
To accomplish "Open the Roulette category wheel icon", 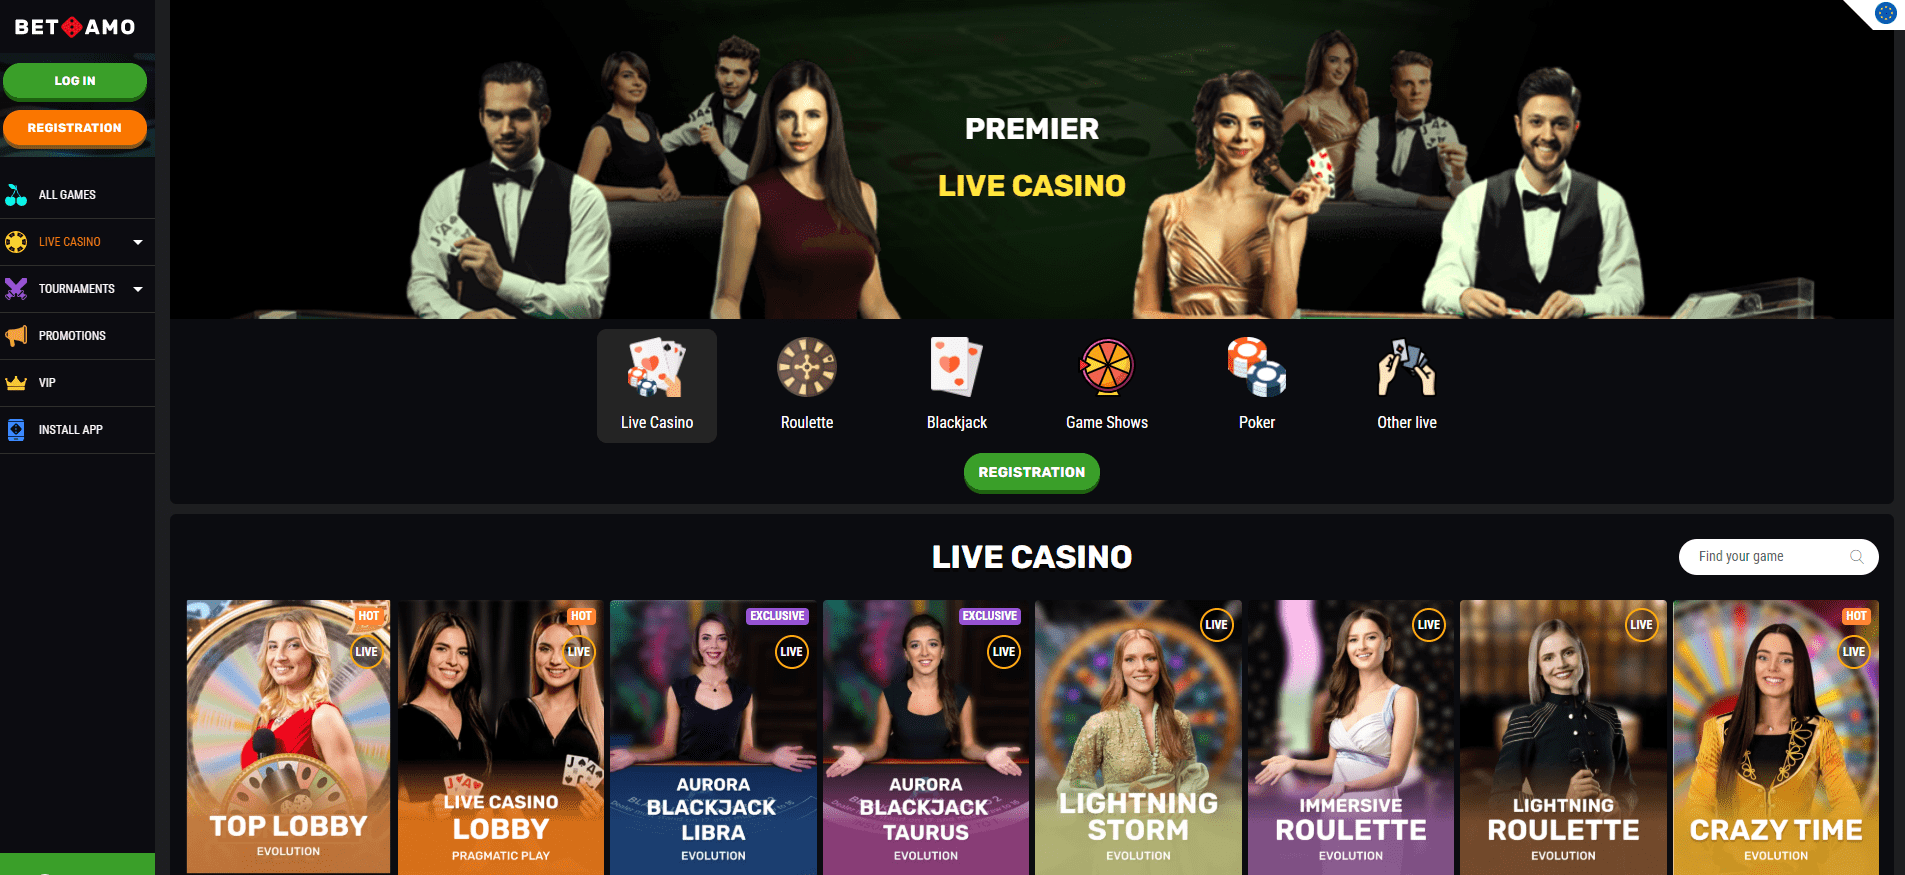I will tap(807, 367).
